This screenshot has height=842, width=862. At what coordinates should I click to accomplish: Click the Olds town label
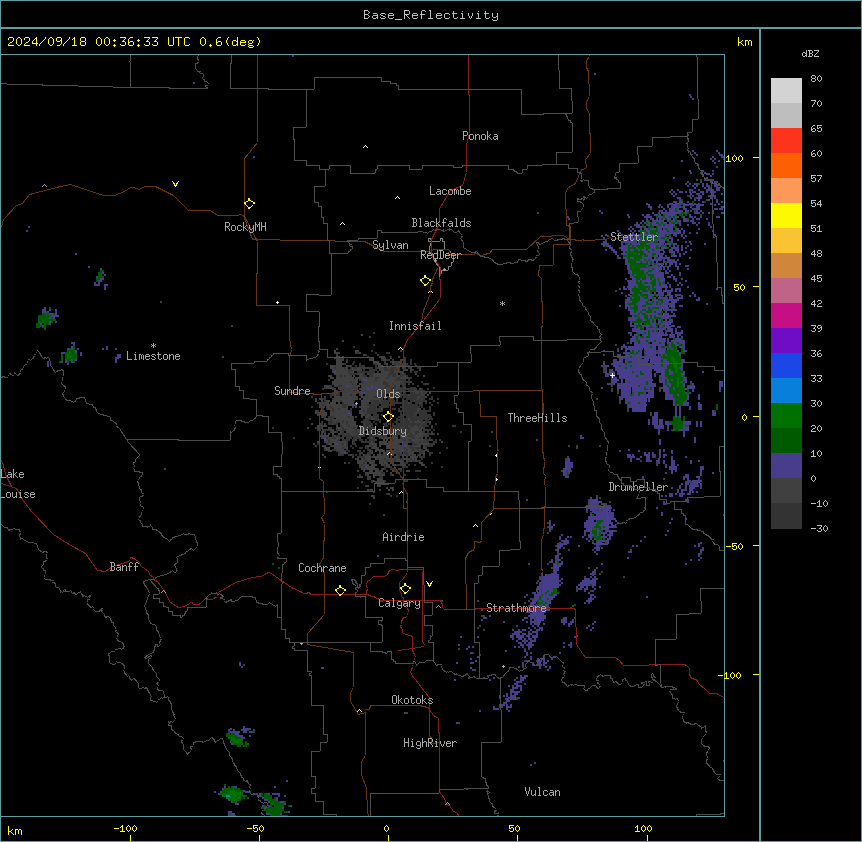click(388, 394)
